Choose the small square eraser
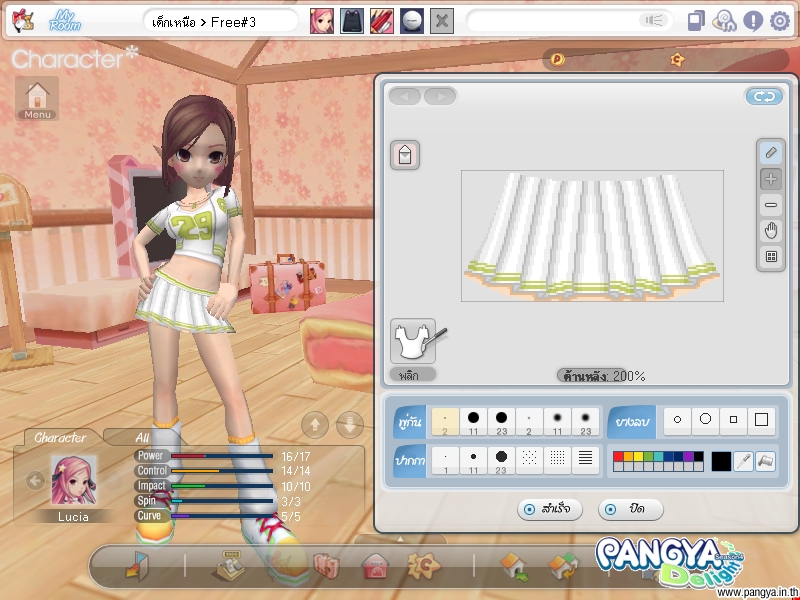The height and width of the screenshot is (600, 800). tap(733, 420)
